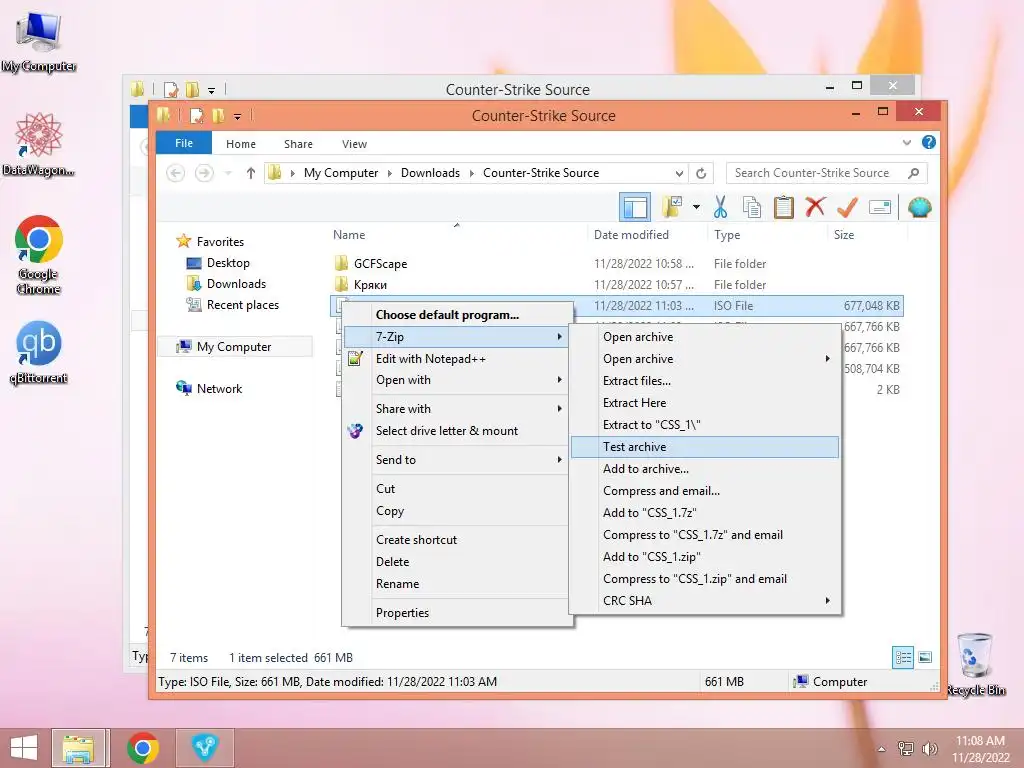Open the File ribbon tab
Viewport: 1024px width, 768px height.
[184, 143]
